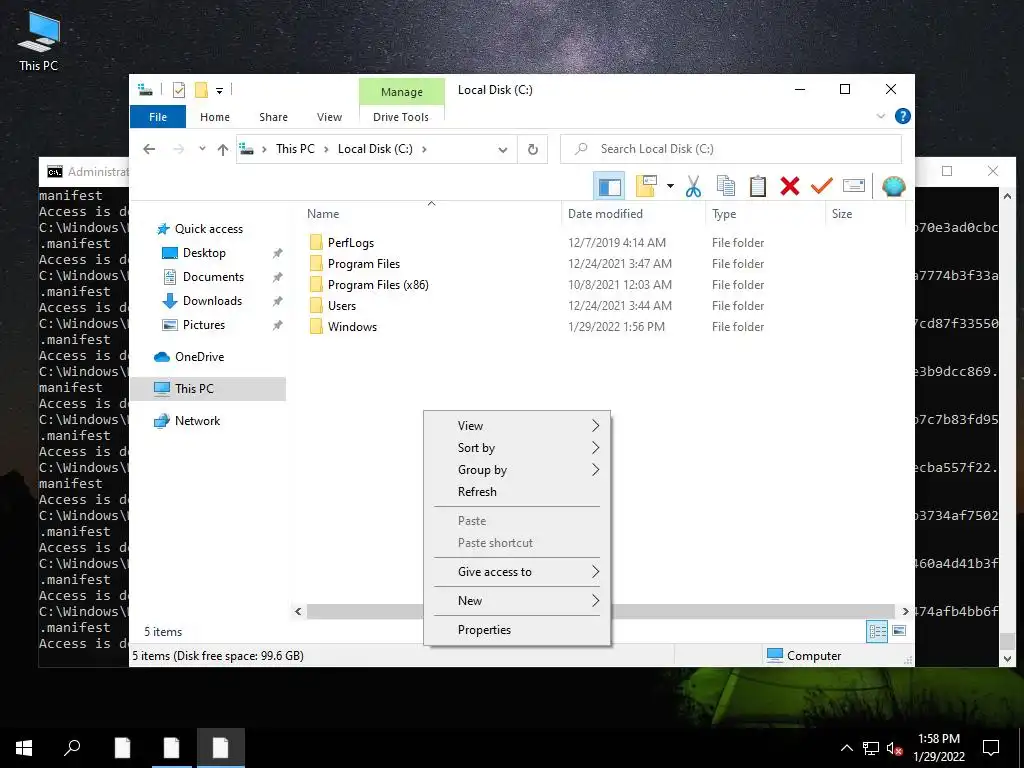Open the File tab
1024x768 pixels.
[158, 117]
